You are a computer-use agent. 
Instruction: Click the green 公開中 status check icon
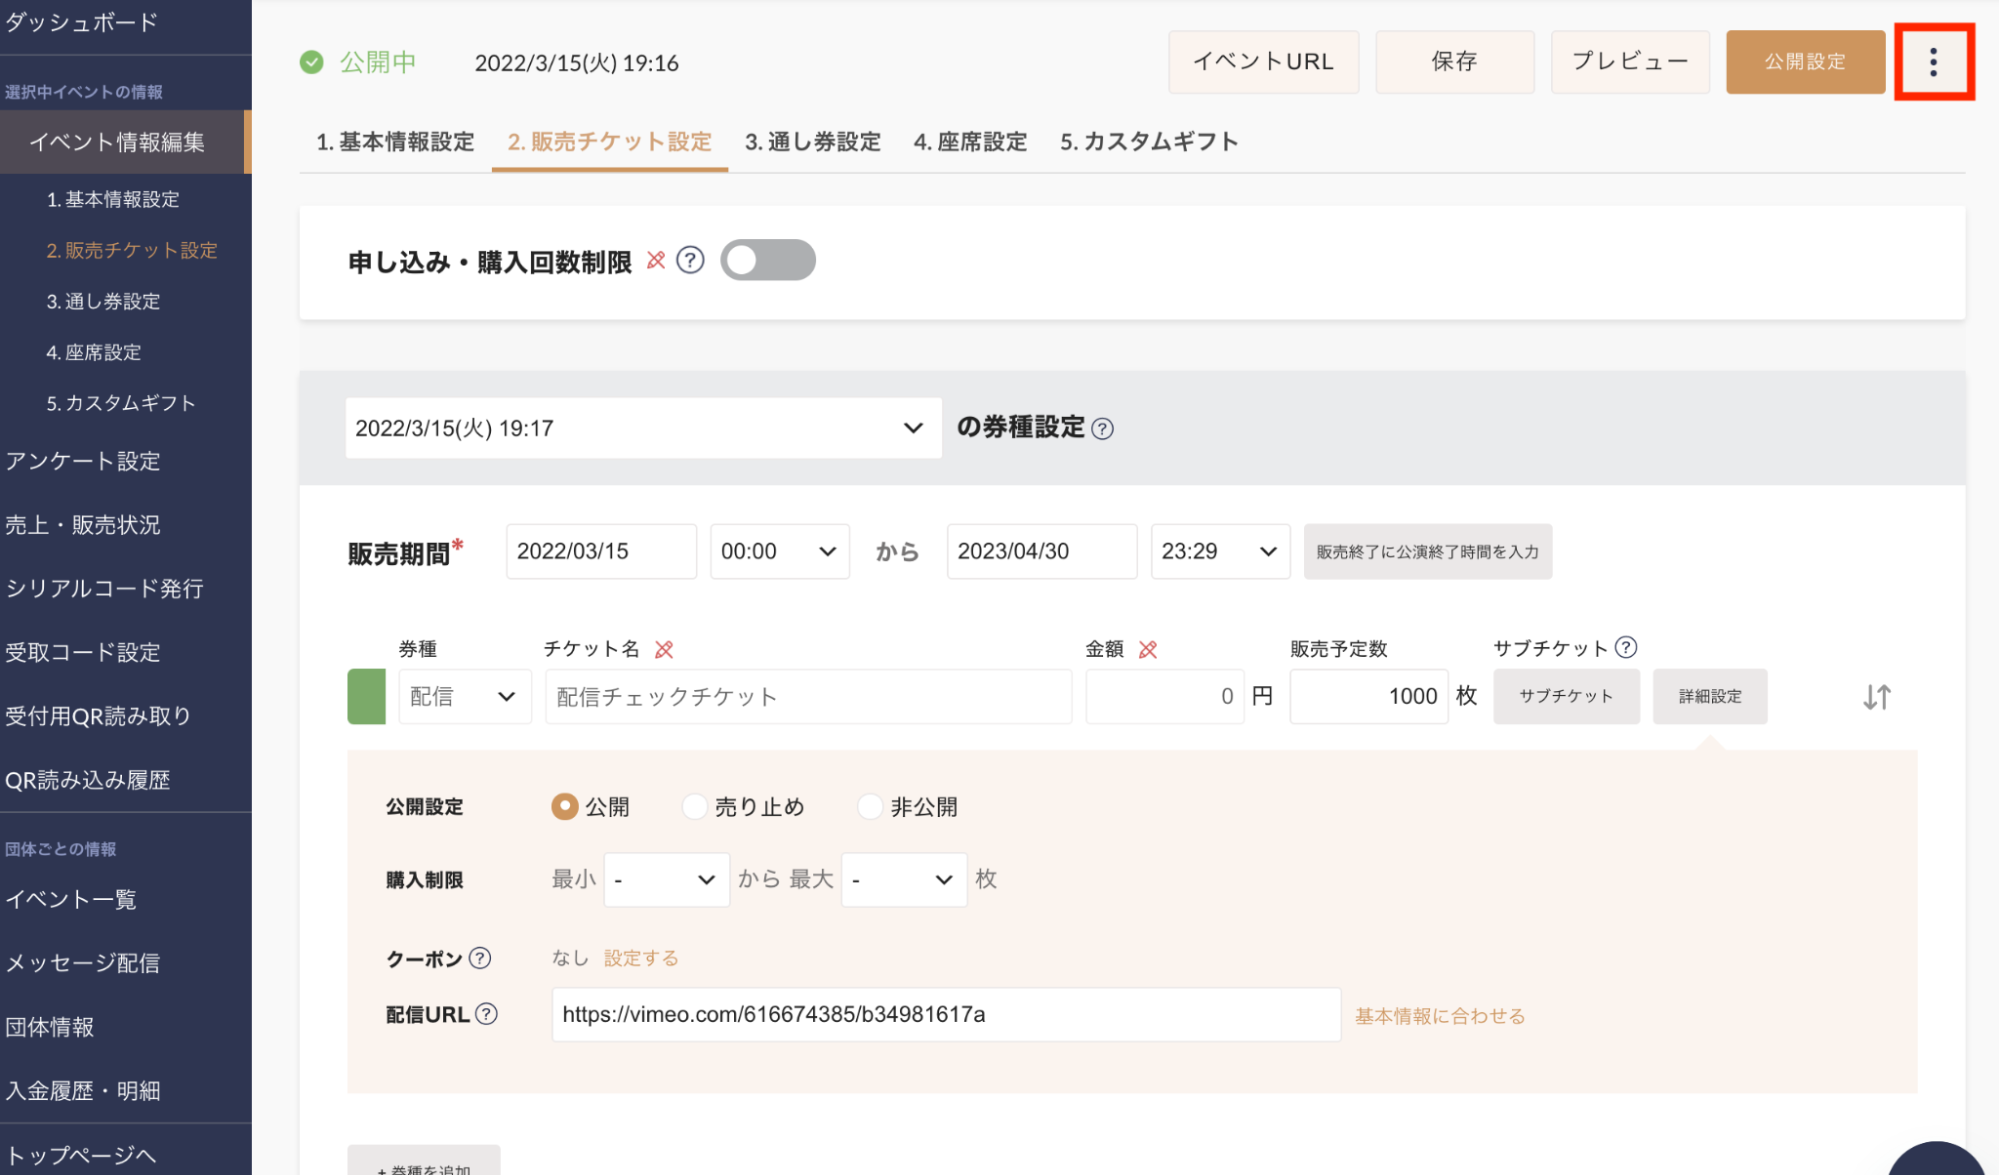(311, 62)
